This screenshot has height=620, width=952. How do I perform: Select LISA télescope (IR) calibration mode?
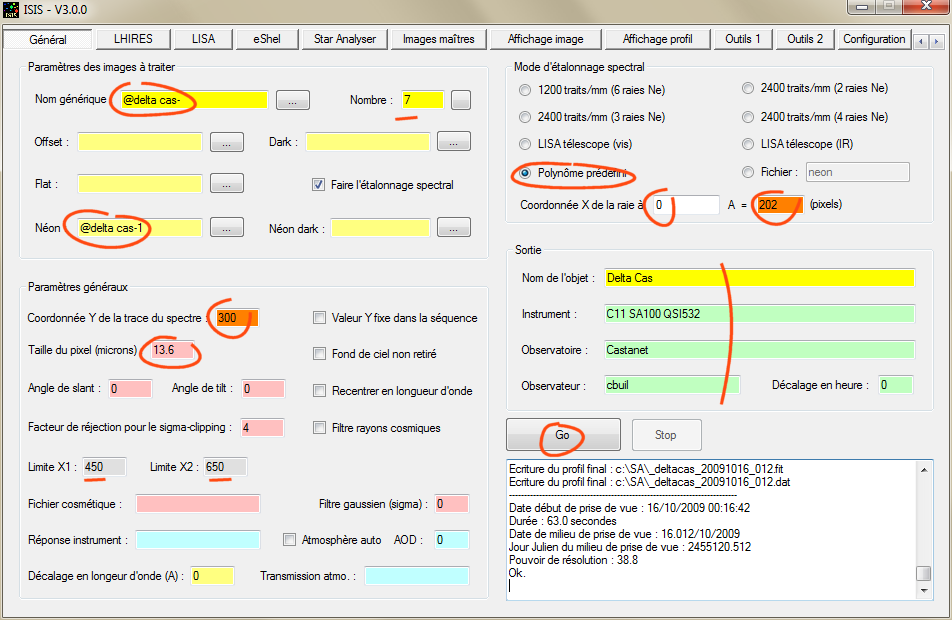tap(749, 145)
